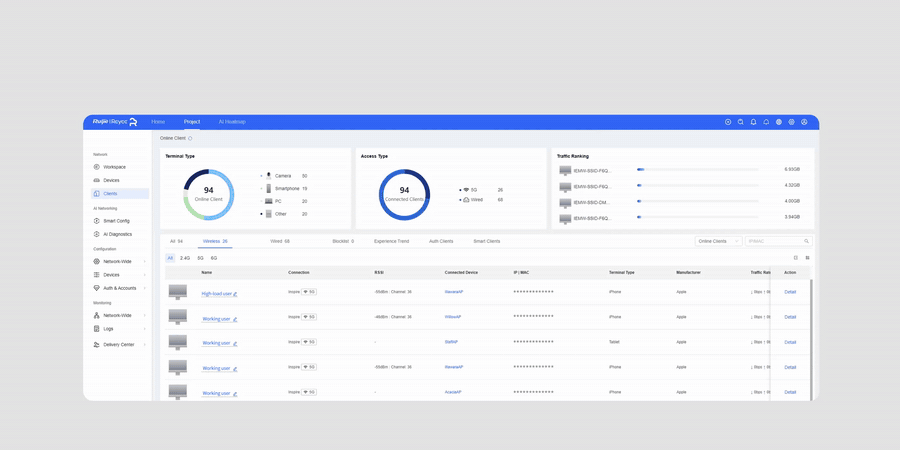Click the refresh icon beside Online Client

pos(191,138)
